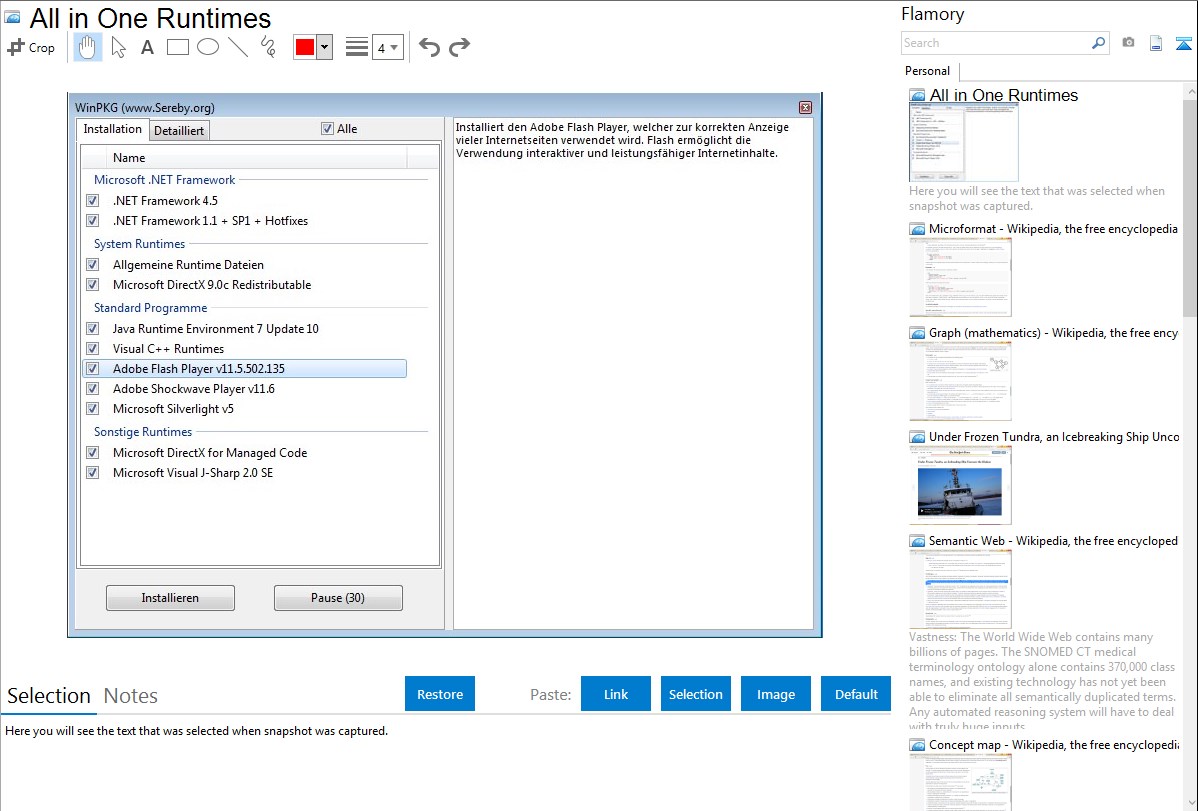Screen dimensions: 1198x811
Task: Open the Microformat Wikipedia snapshot thumbnail
Action: tap(960, 277)
